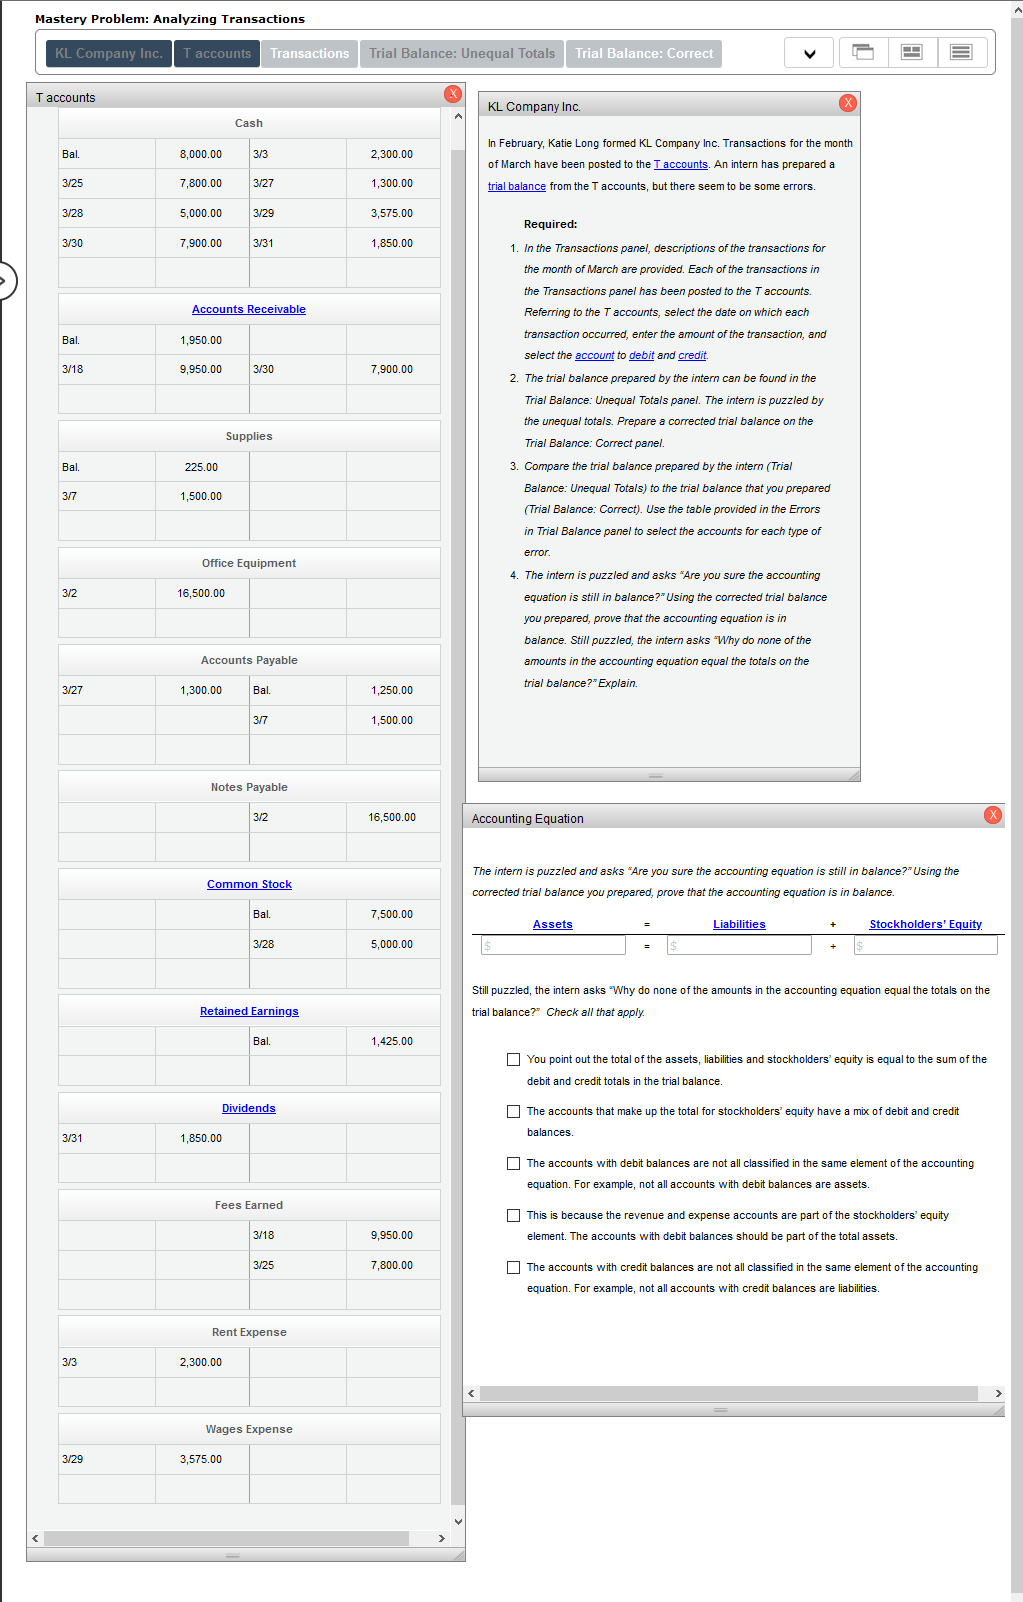Open the Trial Balance: Unequal Totals tab

462,53
